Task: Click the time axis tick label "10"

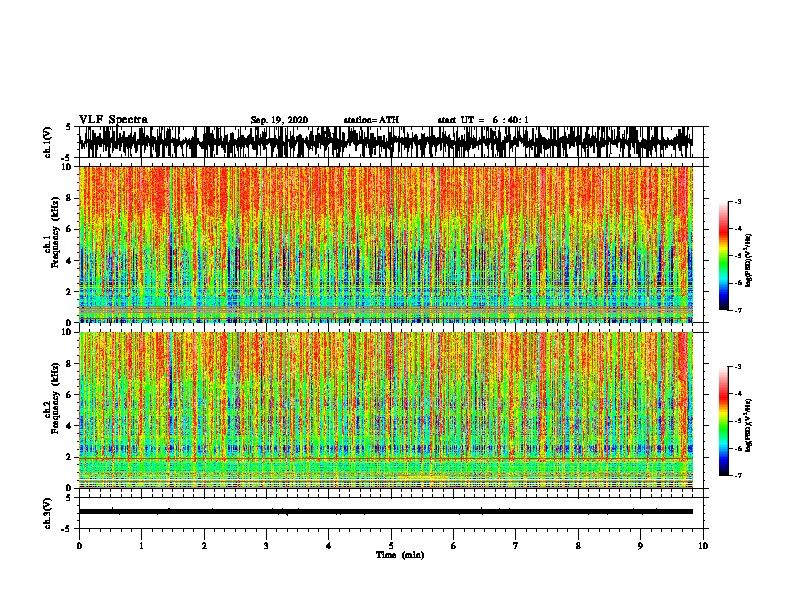Action: pyautogui.click(x=703, y=546)
